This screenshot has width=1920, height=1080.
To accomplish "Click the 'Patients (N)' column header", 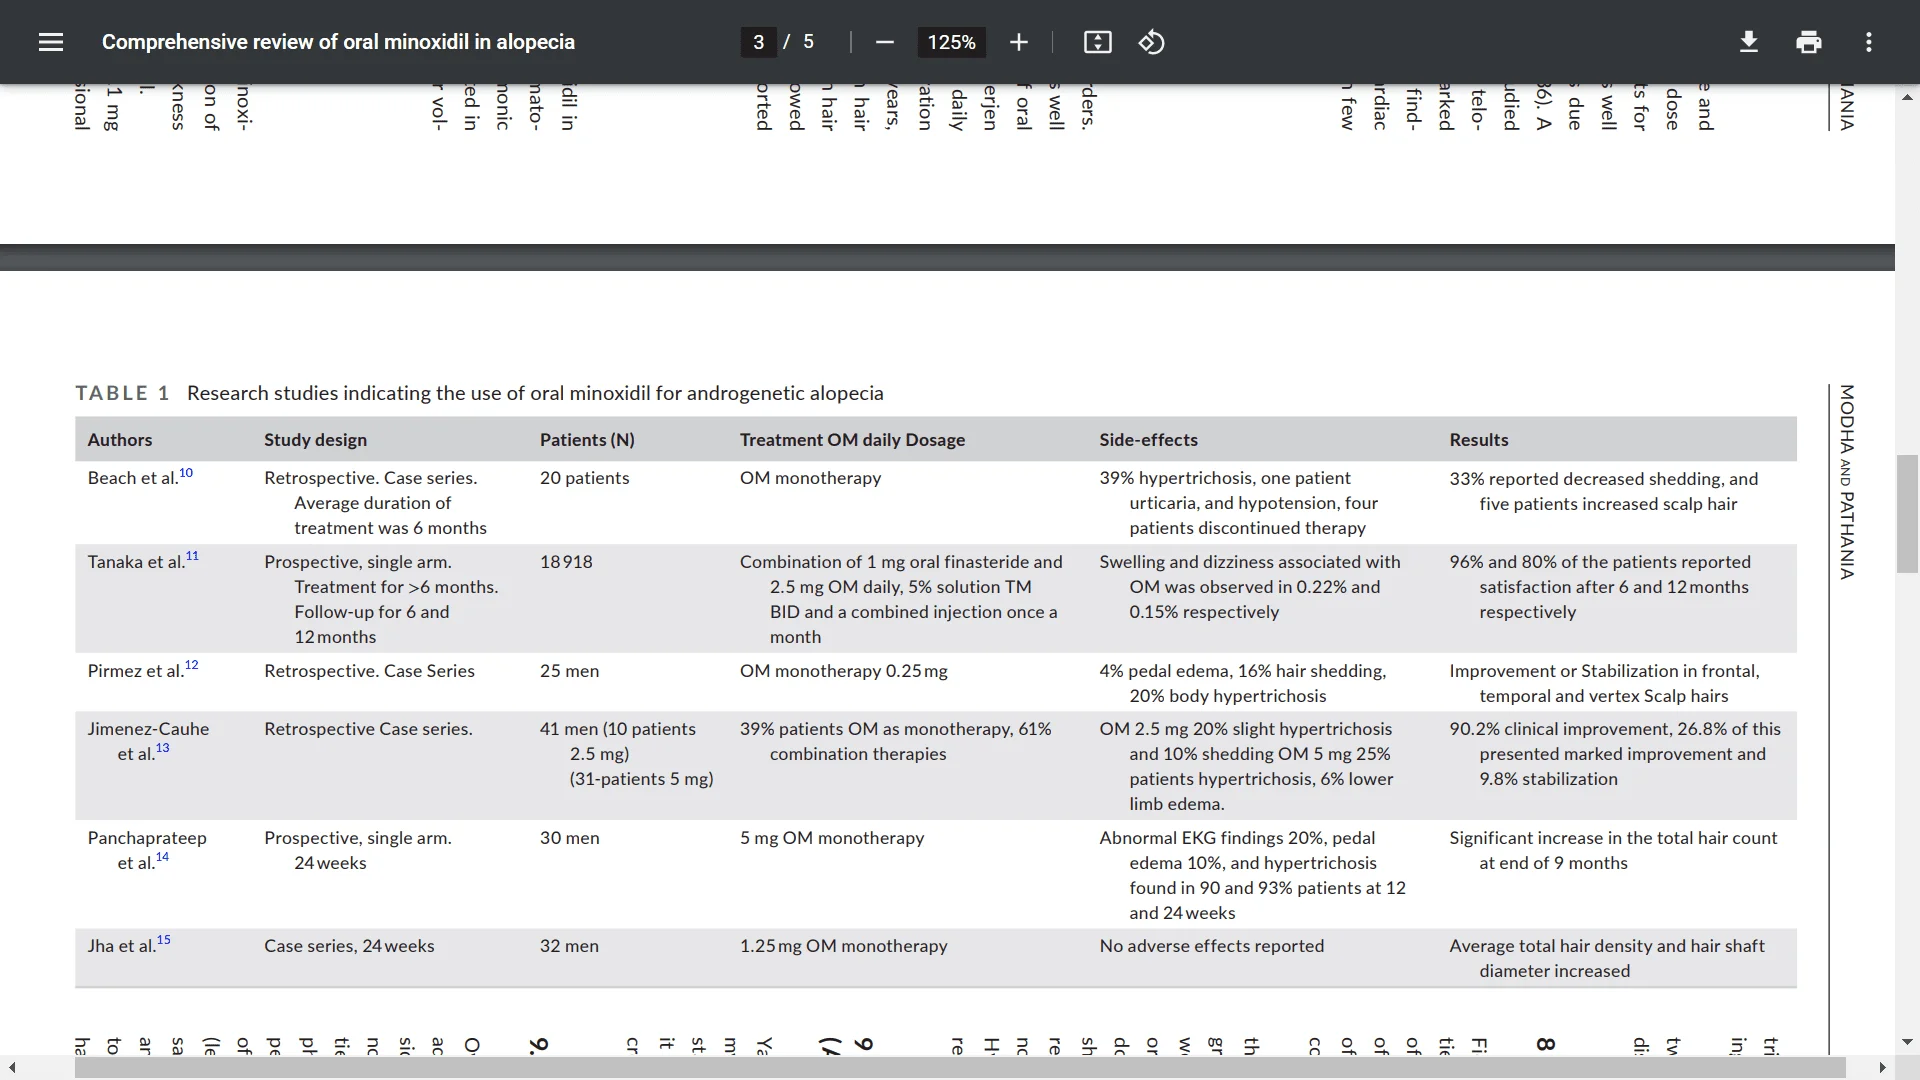I will coord(587,440).
